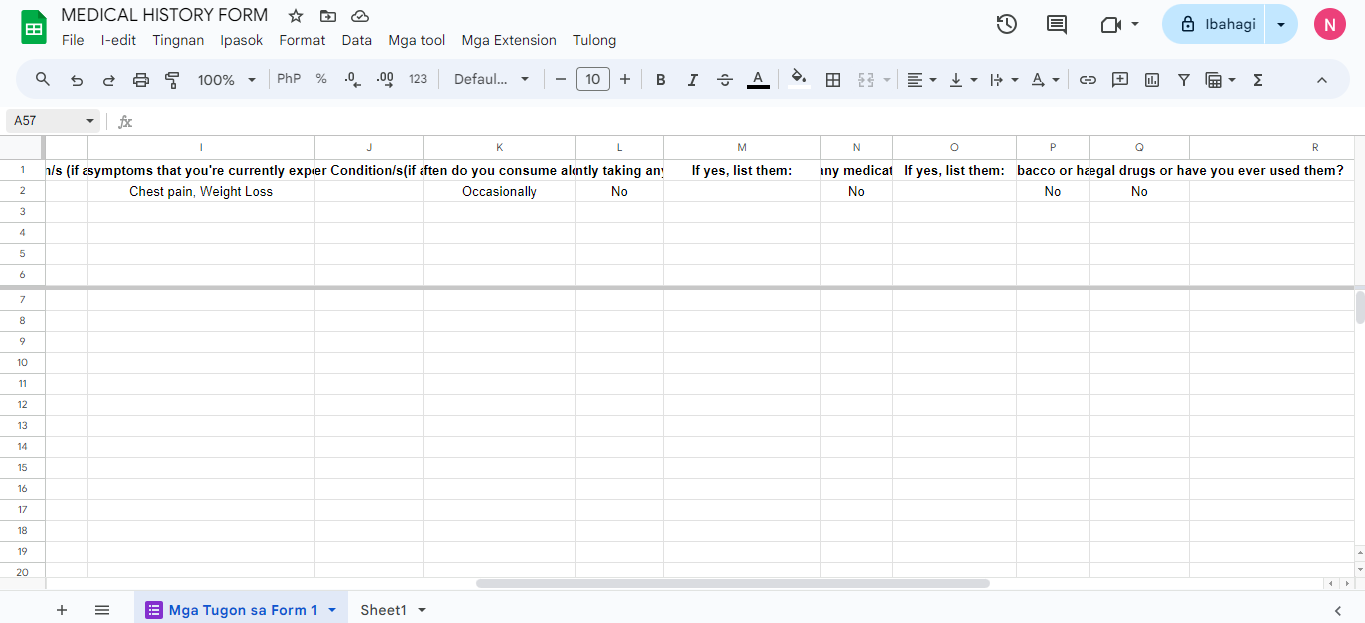
Task: Open the Tingnan menu
Action: (178, 40)
